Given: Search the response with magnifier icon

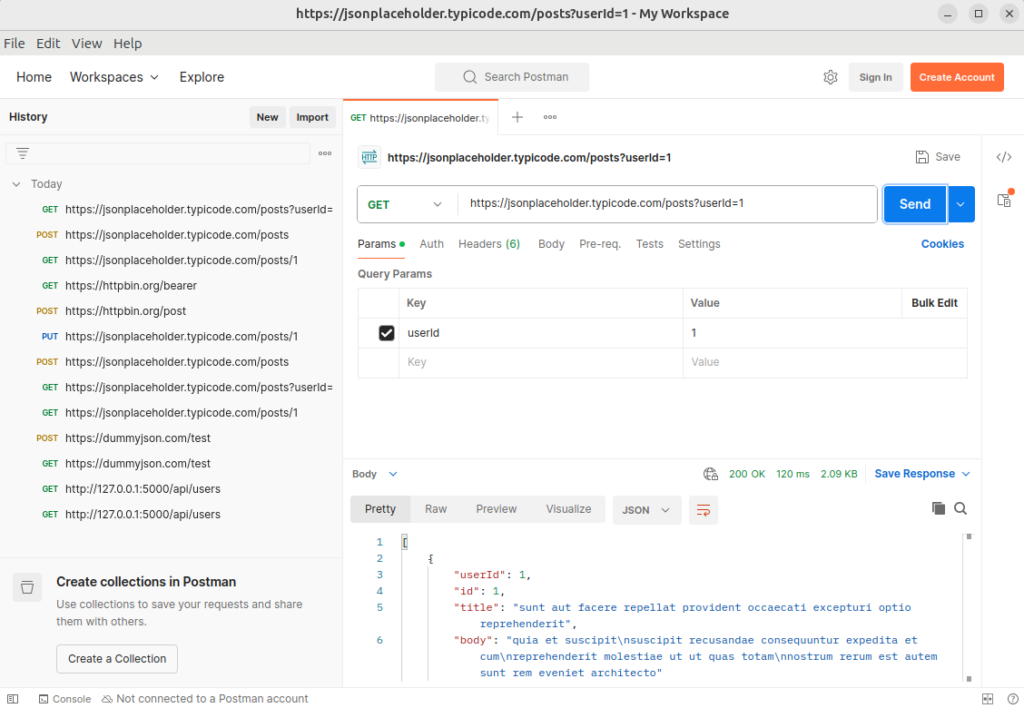Looking at the screenshot, I should [961, 509].
